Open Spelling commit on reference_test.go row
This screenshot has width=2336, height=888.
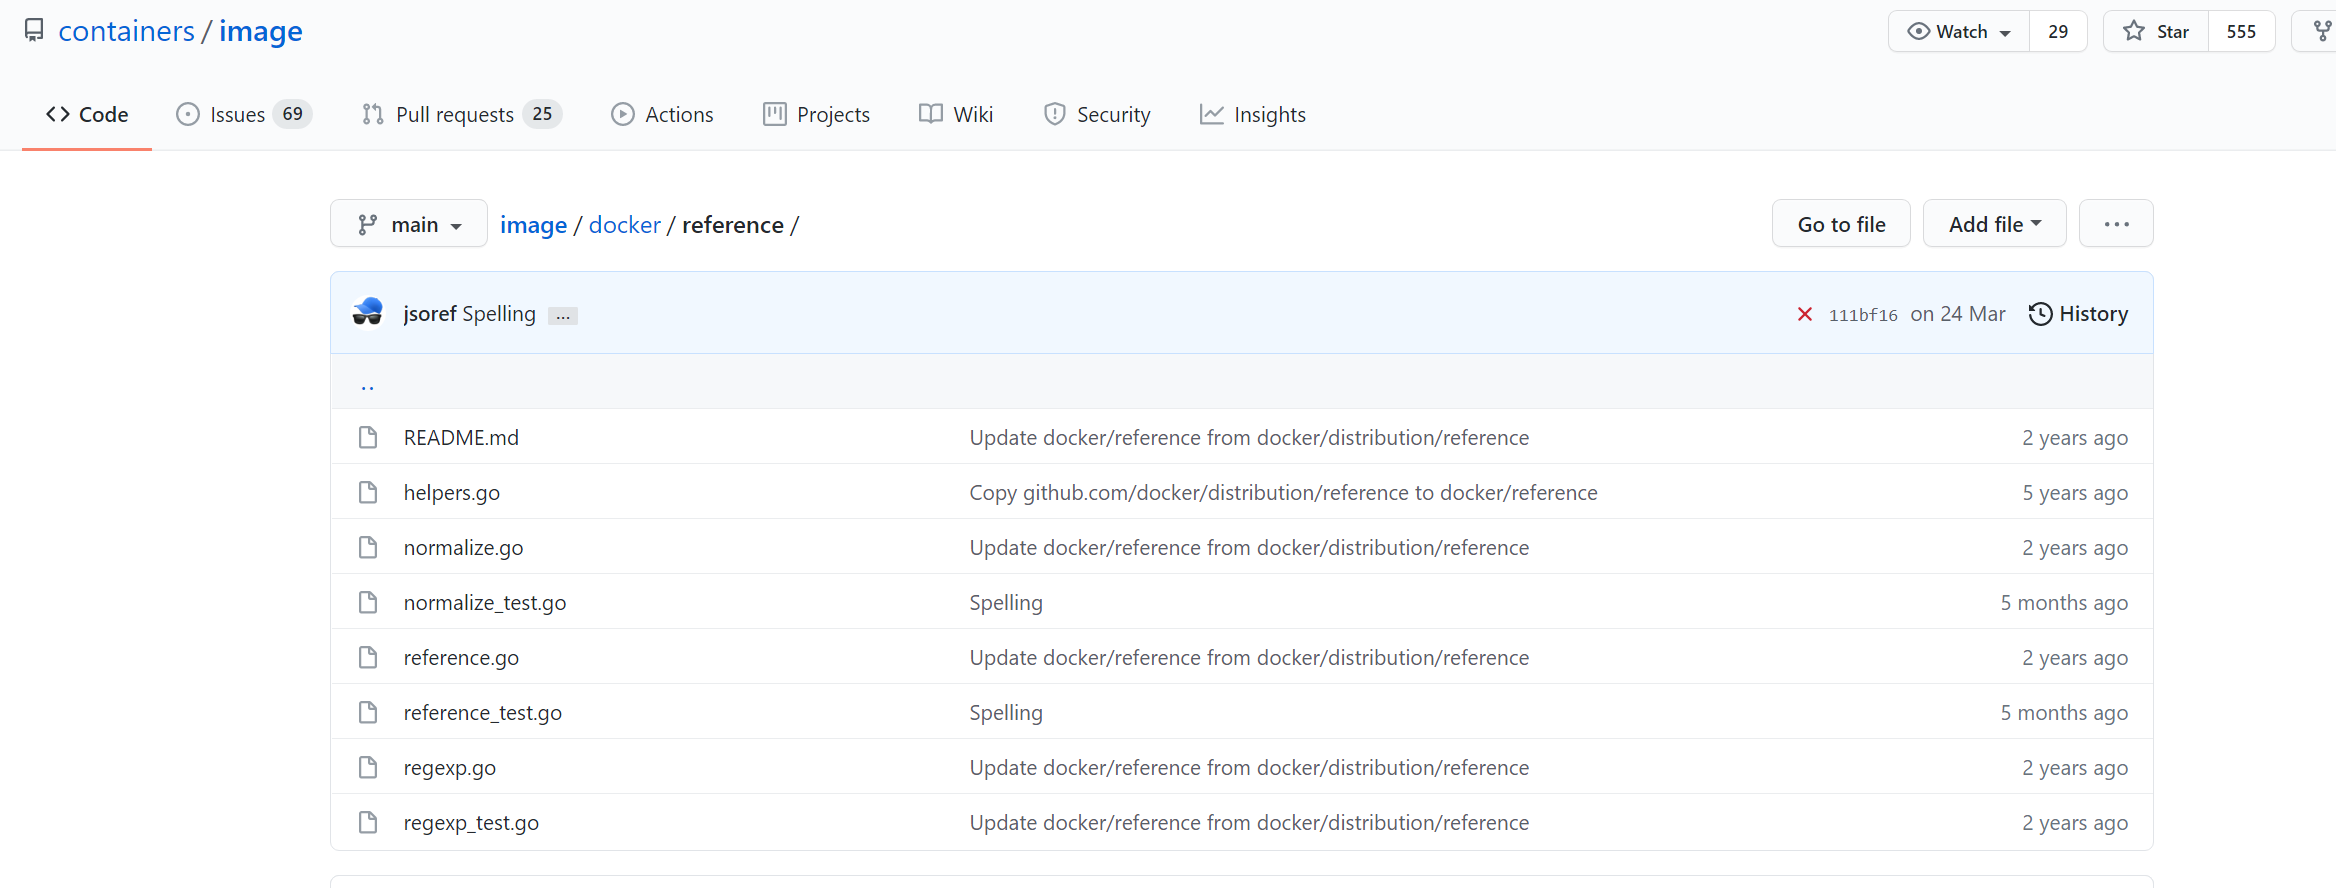1006,712
